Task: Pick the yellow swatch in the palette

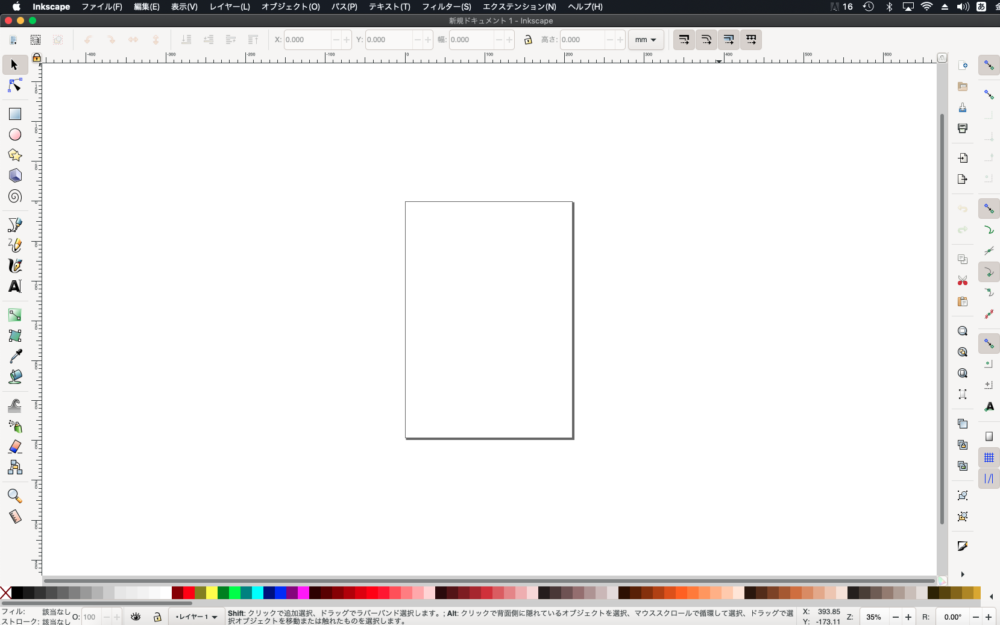Action: pyautogui.click(x=211, y=593)
